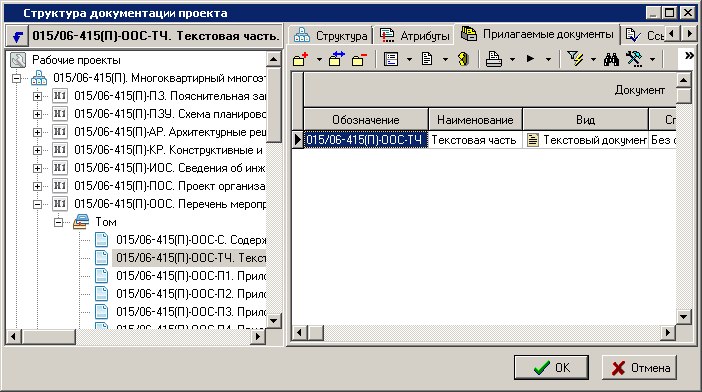Click tree vertical scrollbar down arrow
702x392 pixels.
tap(274, 320)
